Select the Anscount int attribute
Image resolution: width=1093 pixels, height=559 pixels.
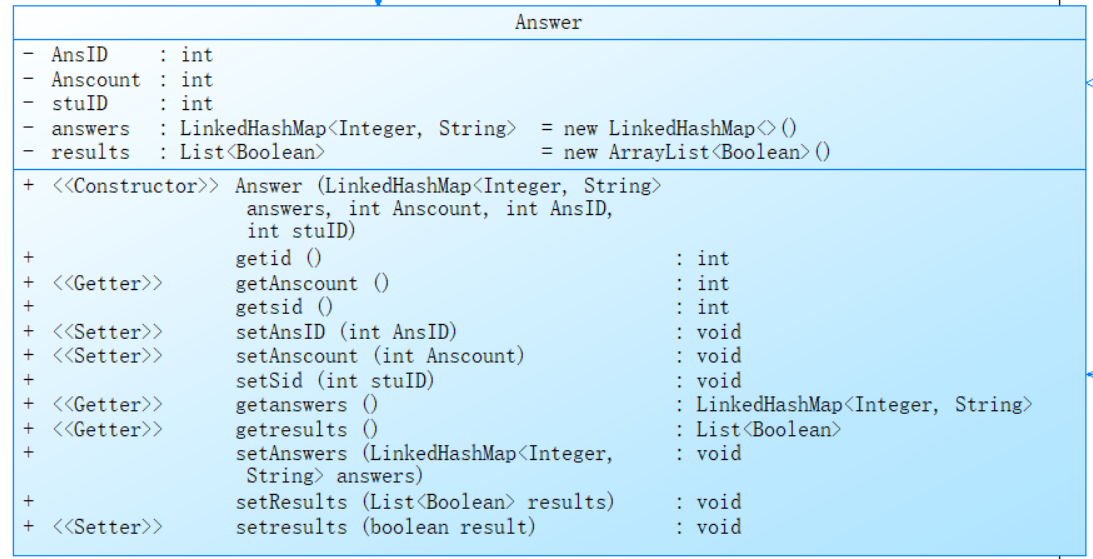point(96,80)
